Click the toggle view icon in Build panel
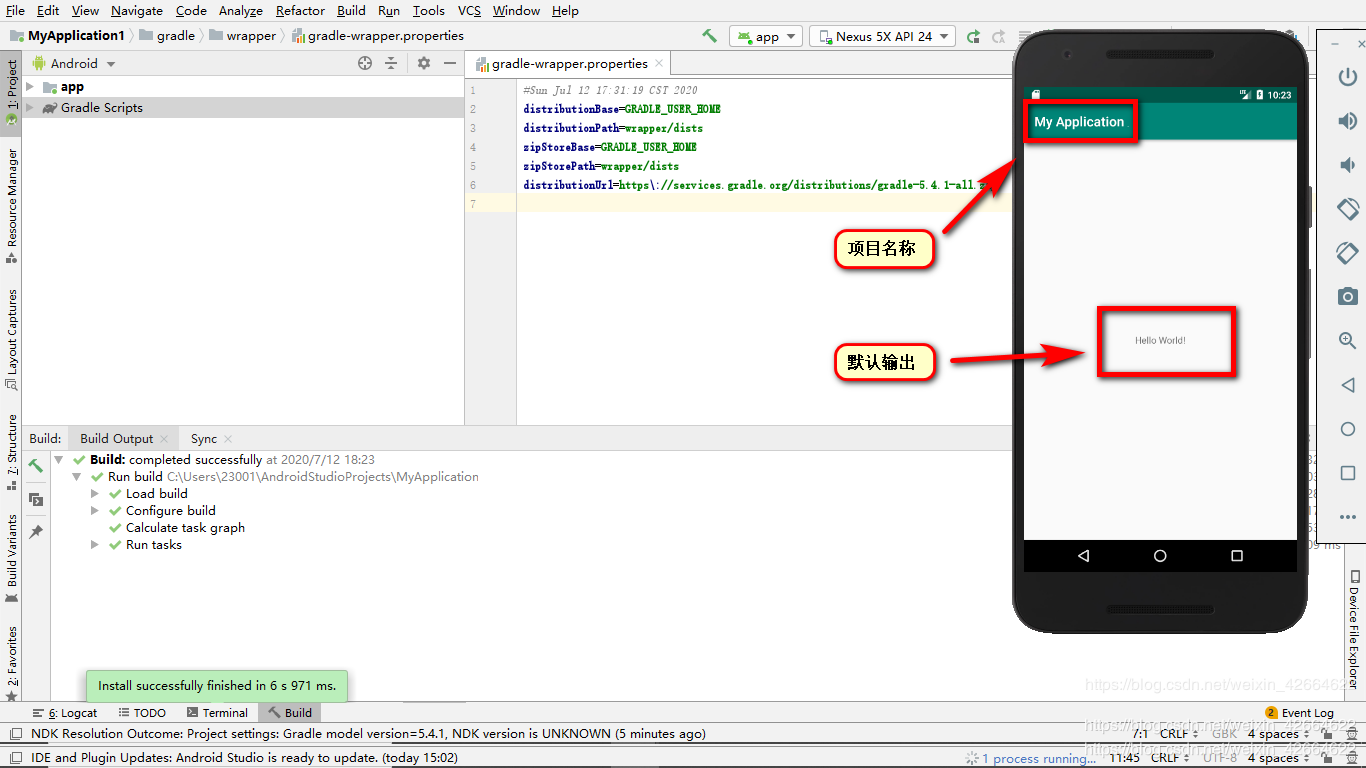Image resolution: width=1366 pixels, height=768 pixels. click(36, 499)
